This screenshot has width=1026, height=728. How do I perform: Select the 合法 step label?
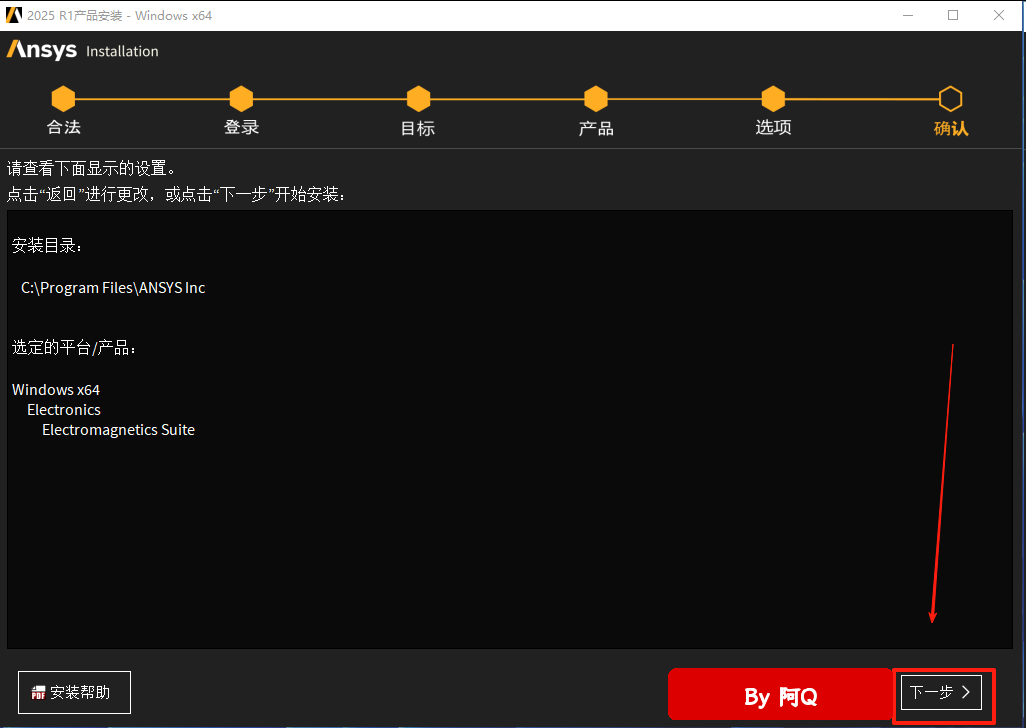[63, 127]
